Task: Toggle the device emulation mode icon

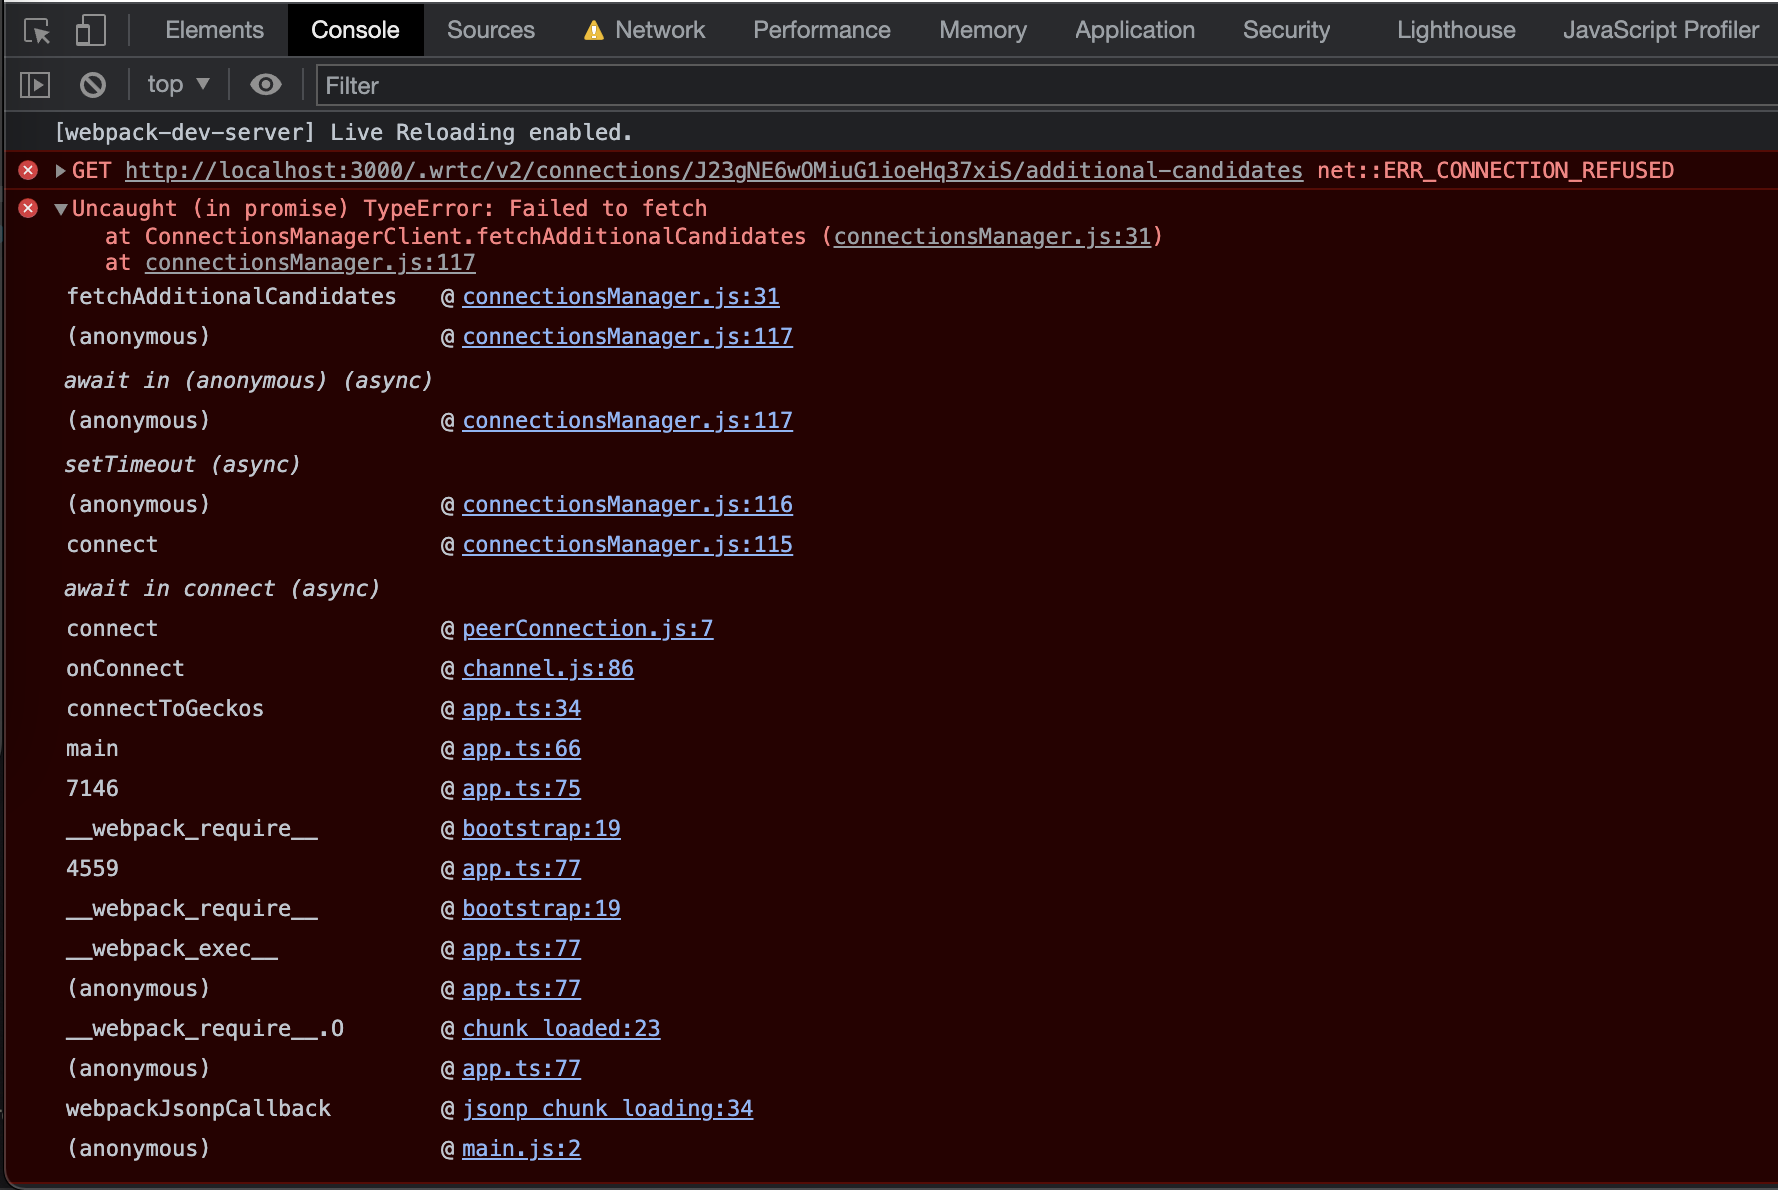Action: pyautogui.click(x=90, y=30)
